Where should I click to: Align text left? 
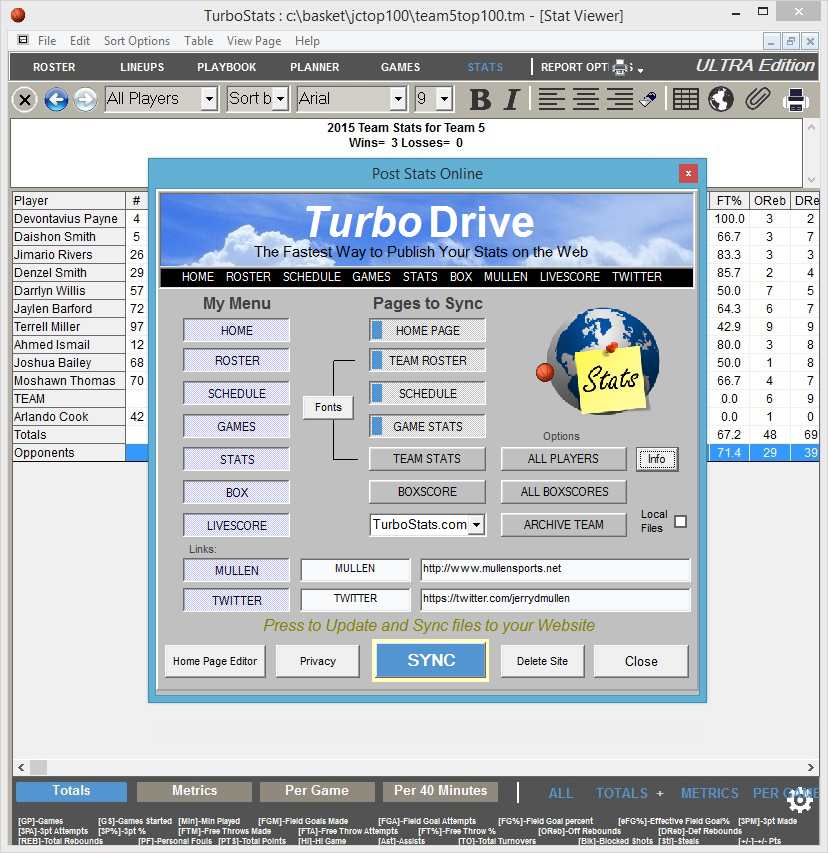click(551, 100)
